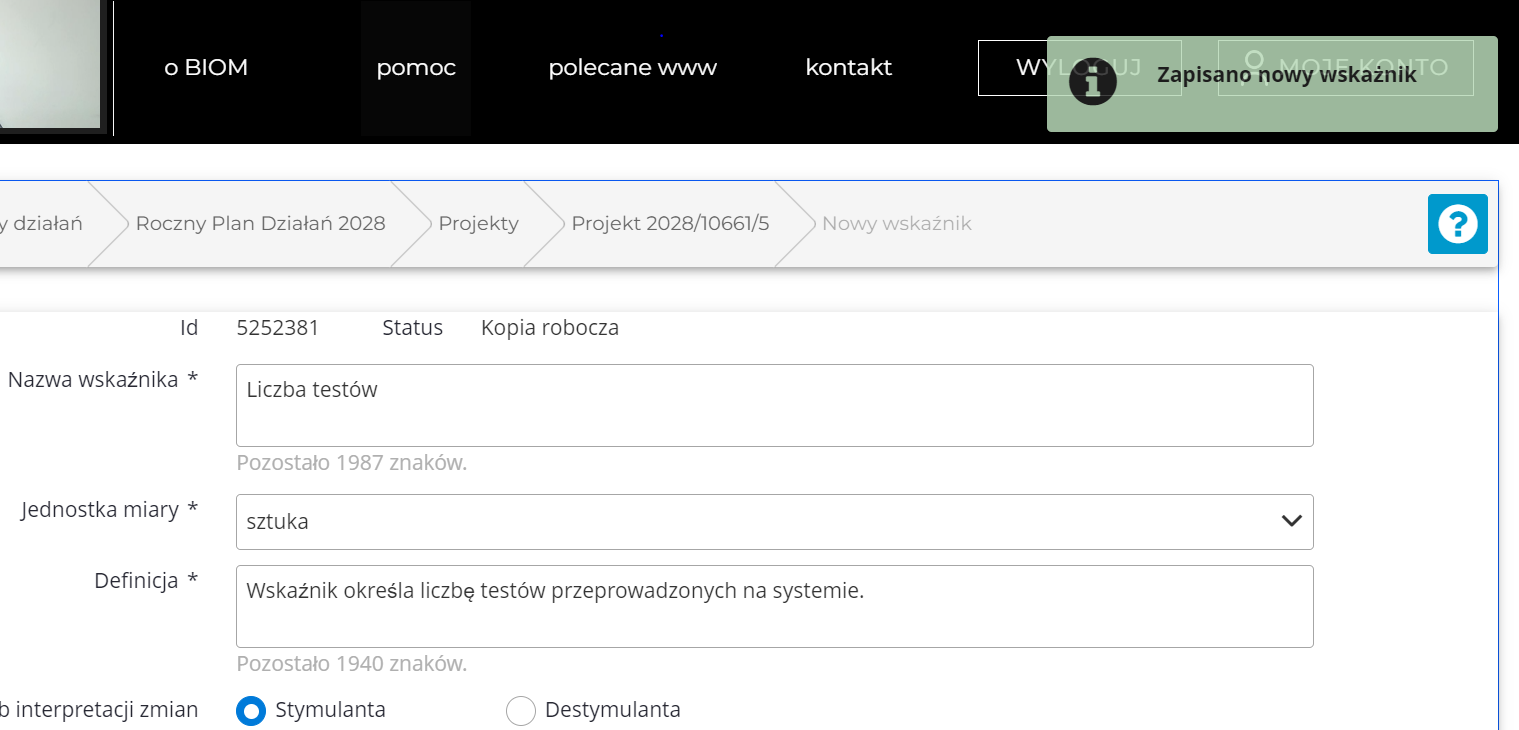The height and width of the screenshot is (730, 1519).
Task: Go to the first breadcrumb ending 'działań'
Action: pyautogui.click(x=40, y=223)
